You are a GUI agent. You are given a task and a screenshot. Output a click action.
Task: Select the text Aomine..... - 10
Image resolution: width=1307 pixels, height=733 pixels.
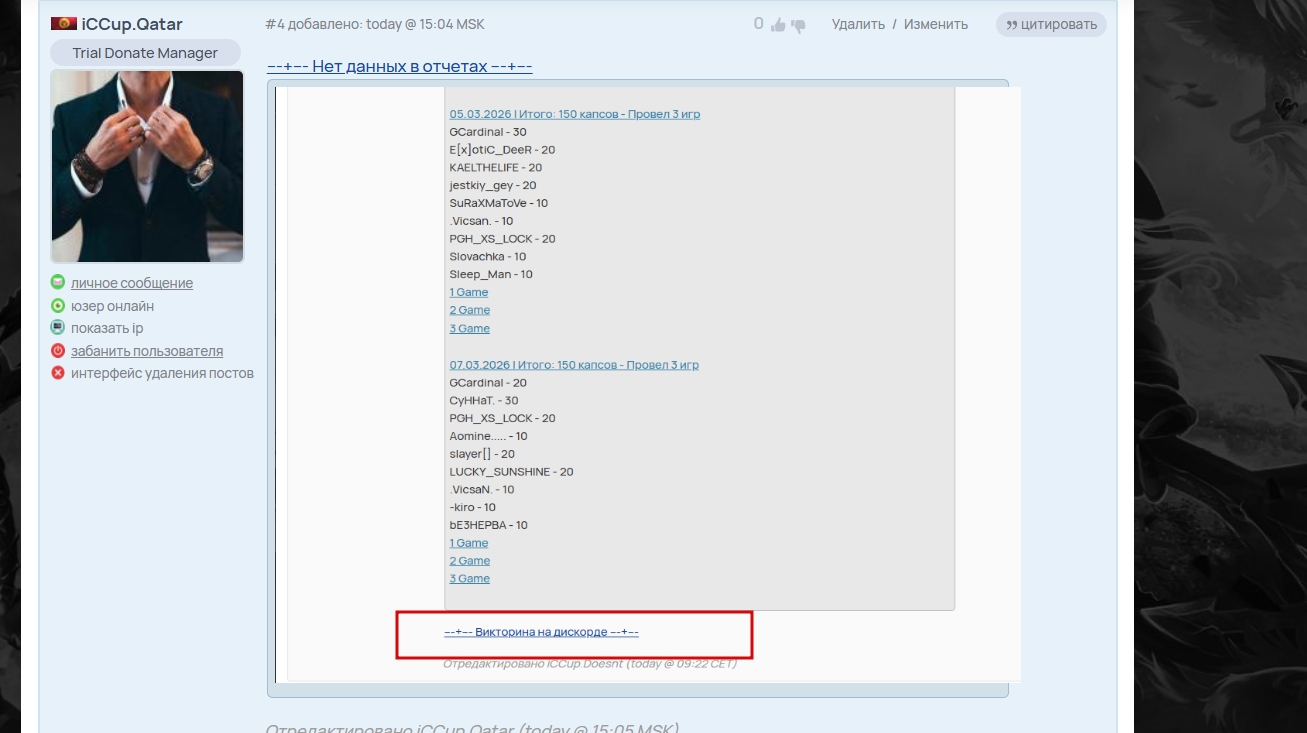[489, 436]
